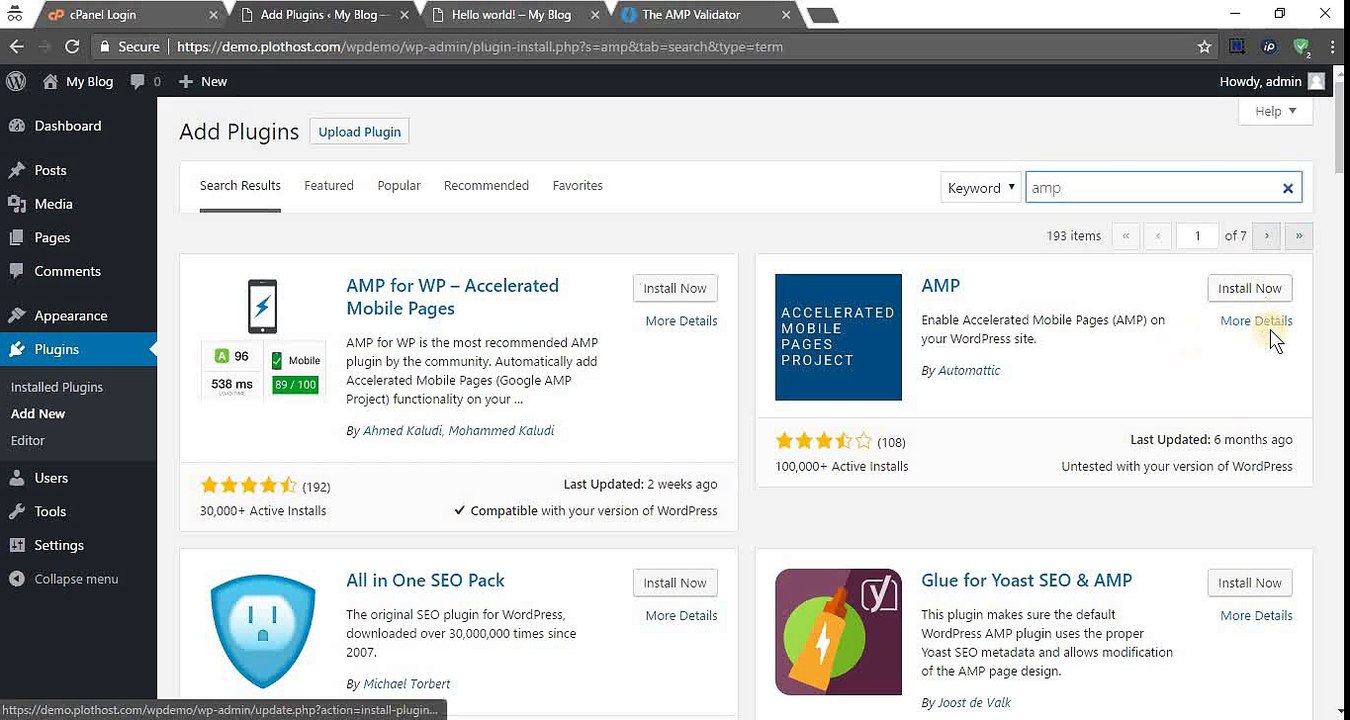1350x720 pixels.
Task: Switch to The AMP Validator browser tab
Action: pos(704,15)
